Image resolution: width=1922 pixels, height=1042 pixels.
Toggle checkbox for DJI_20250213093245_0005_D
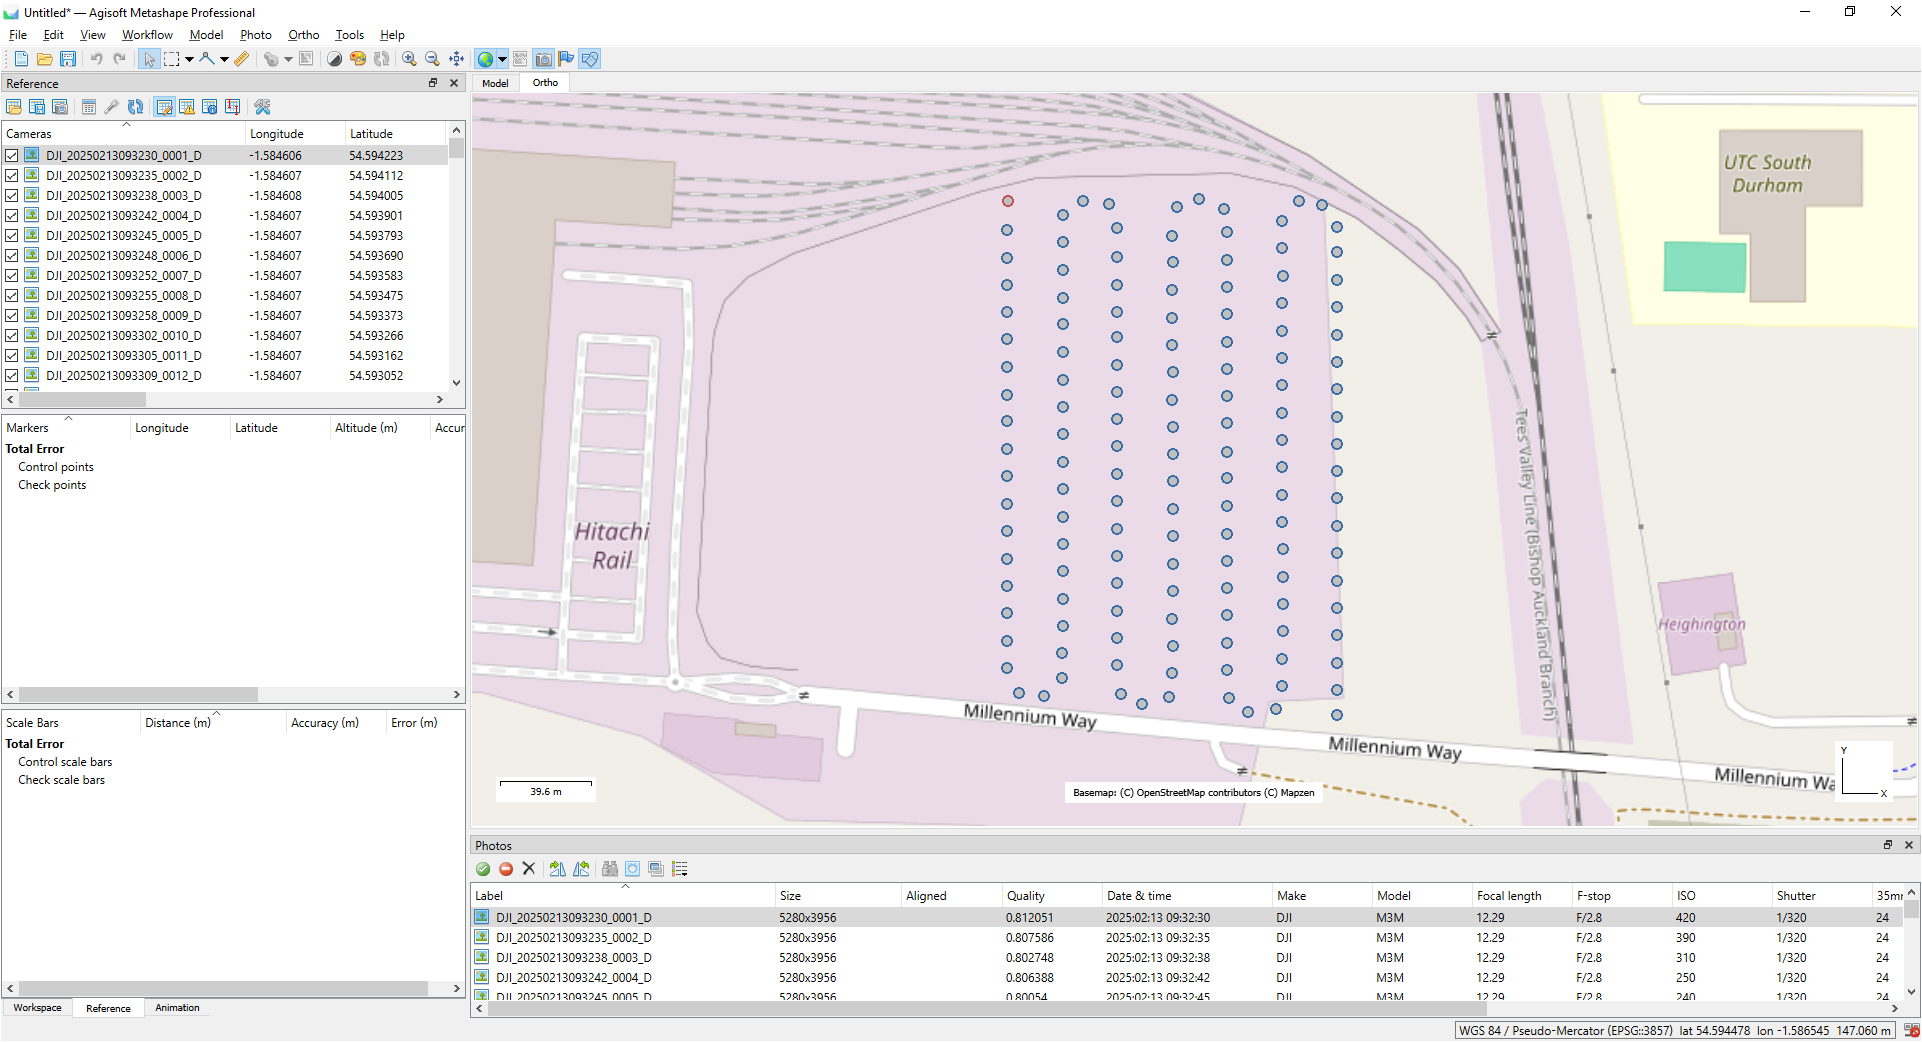pos(12,235)
